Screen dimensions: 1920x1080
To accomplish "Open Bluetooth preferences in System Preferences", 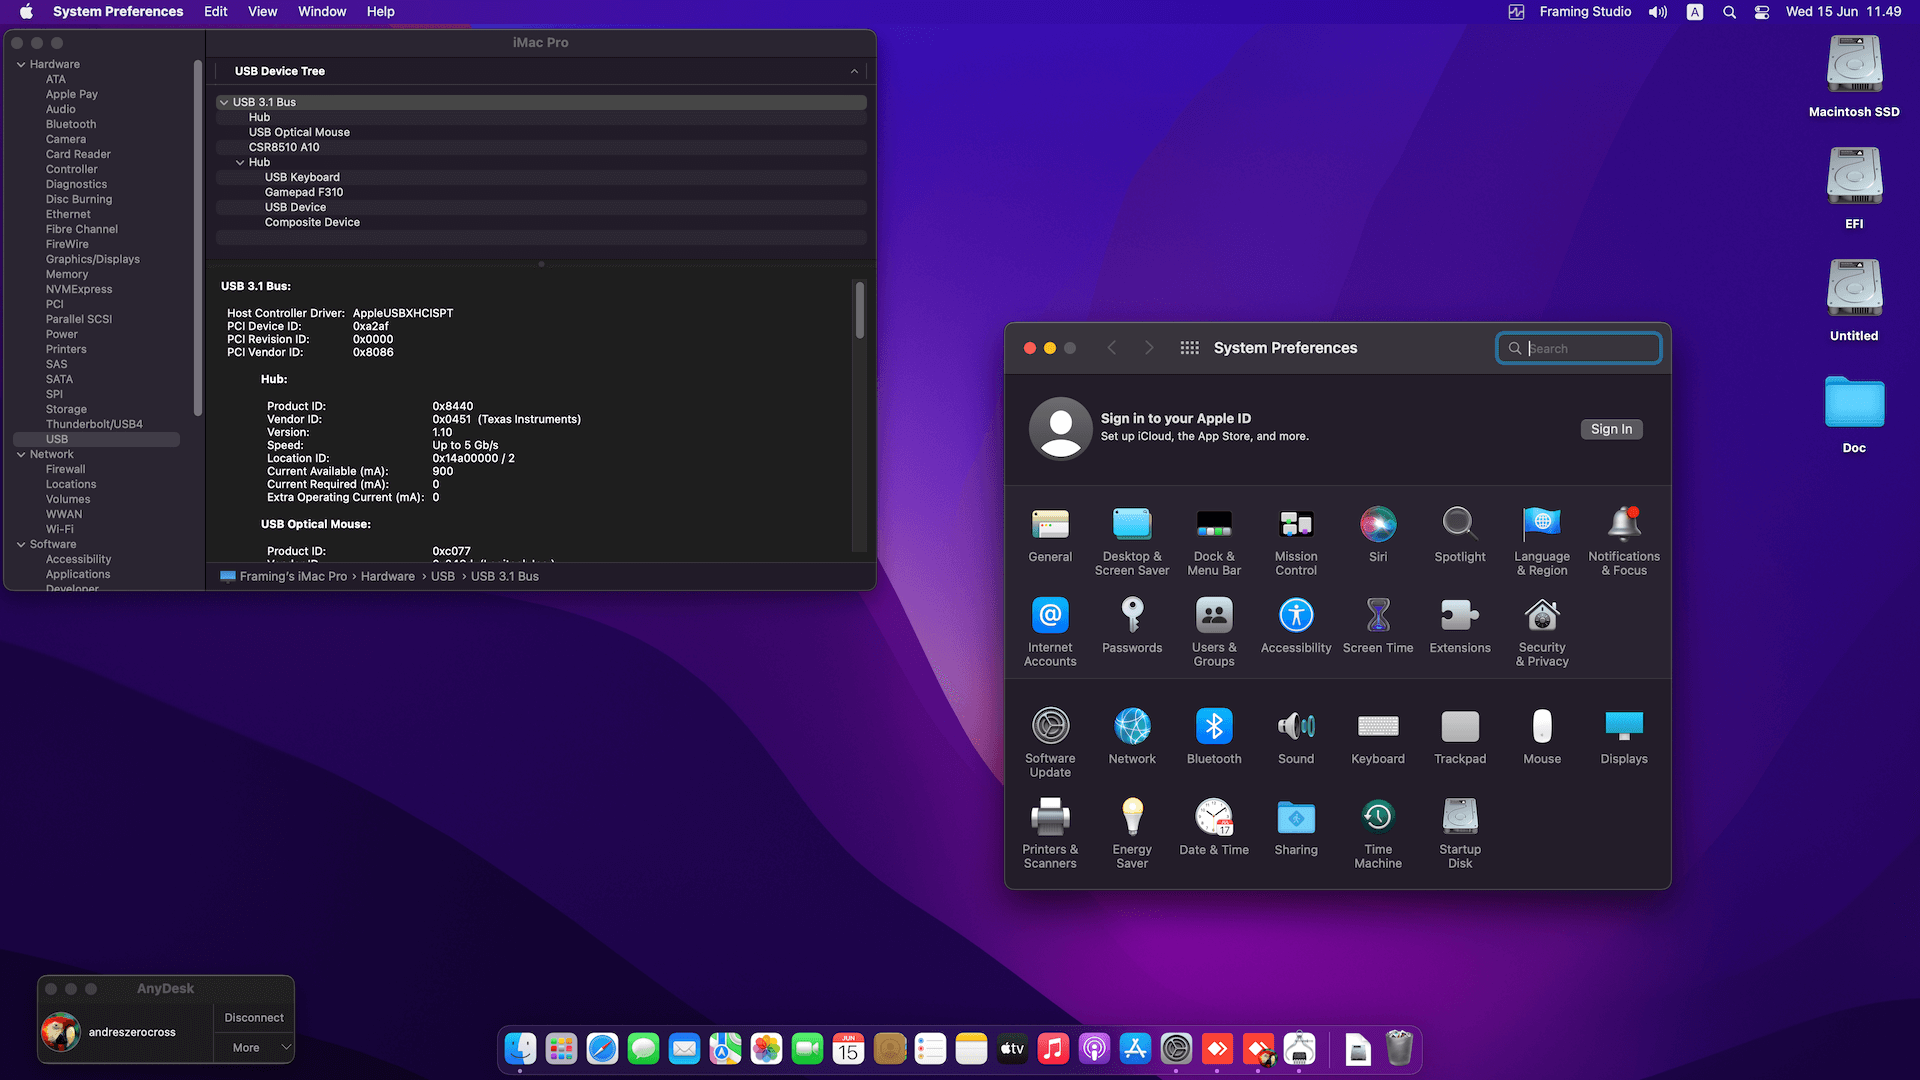I will pos(1214,726).
